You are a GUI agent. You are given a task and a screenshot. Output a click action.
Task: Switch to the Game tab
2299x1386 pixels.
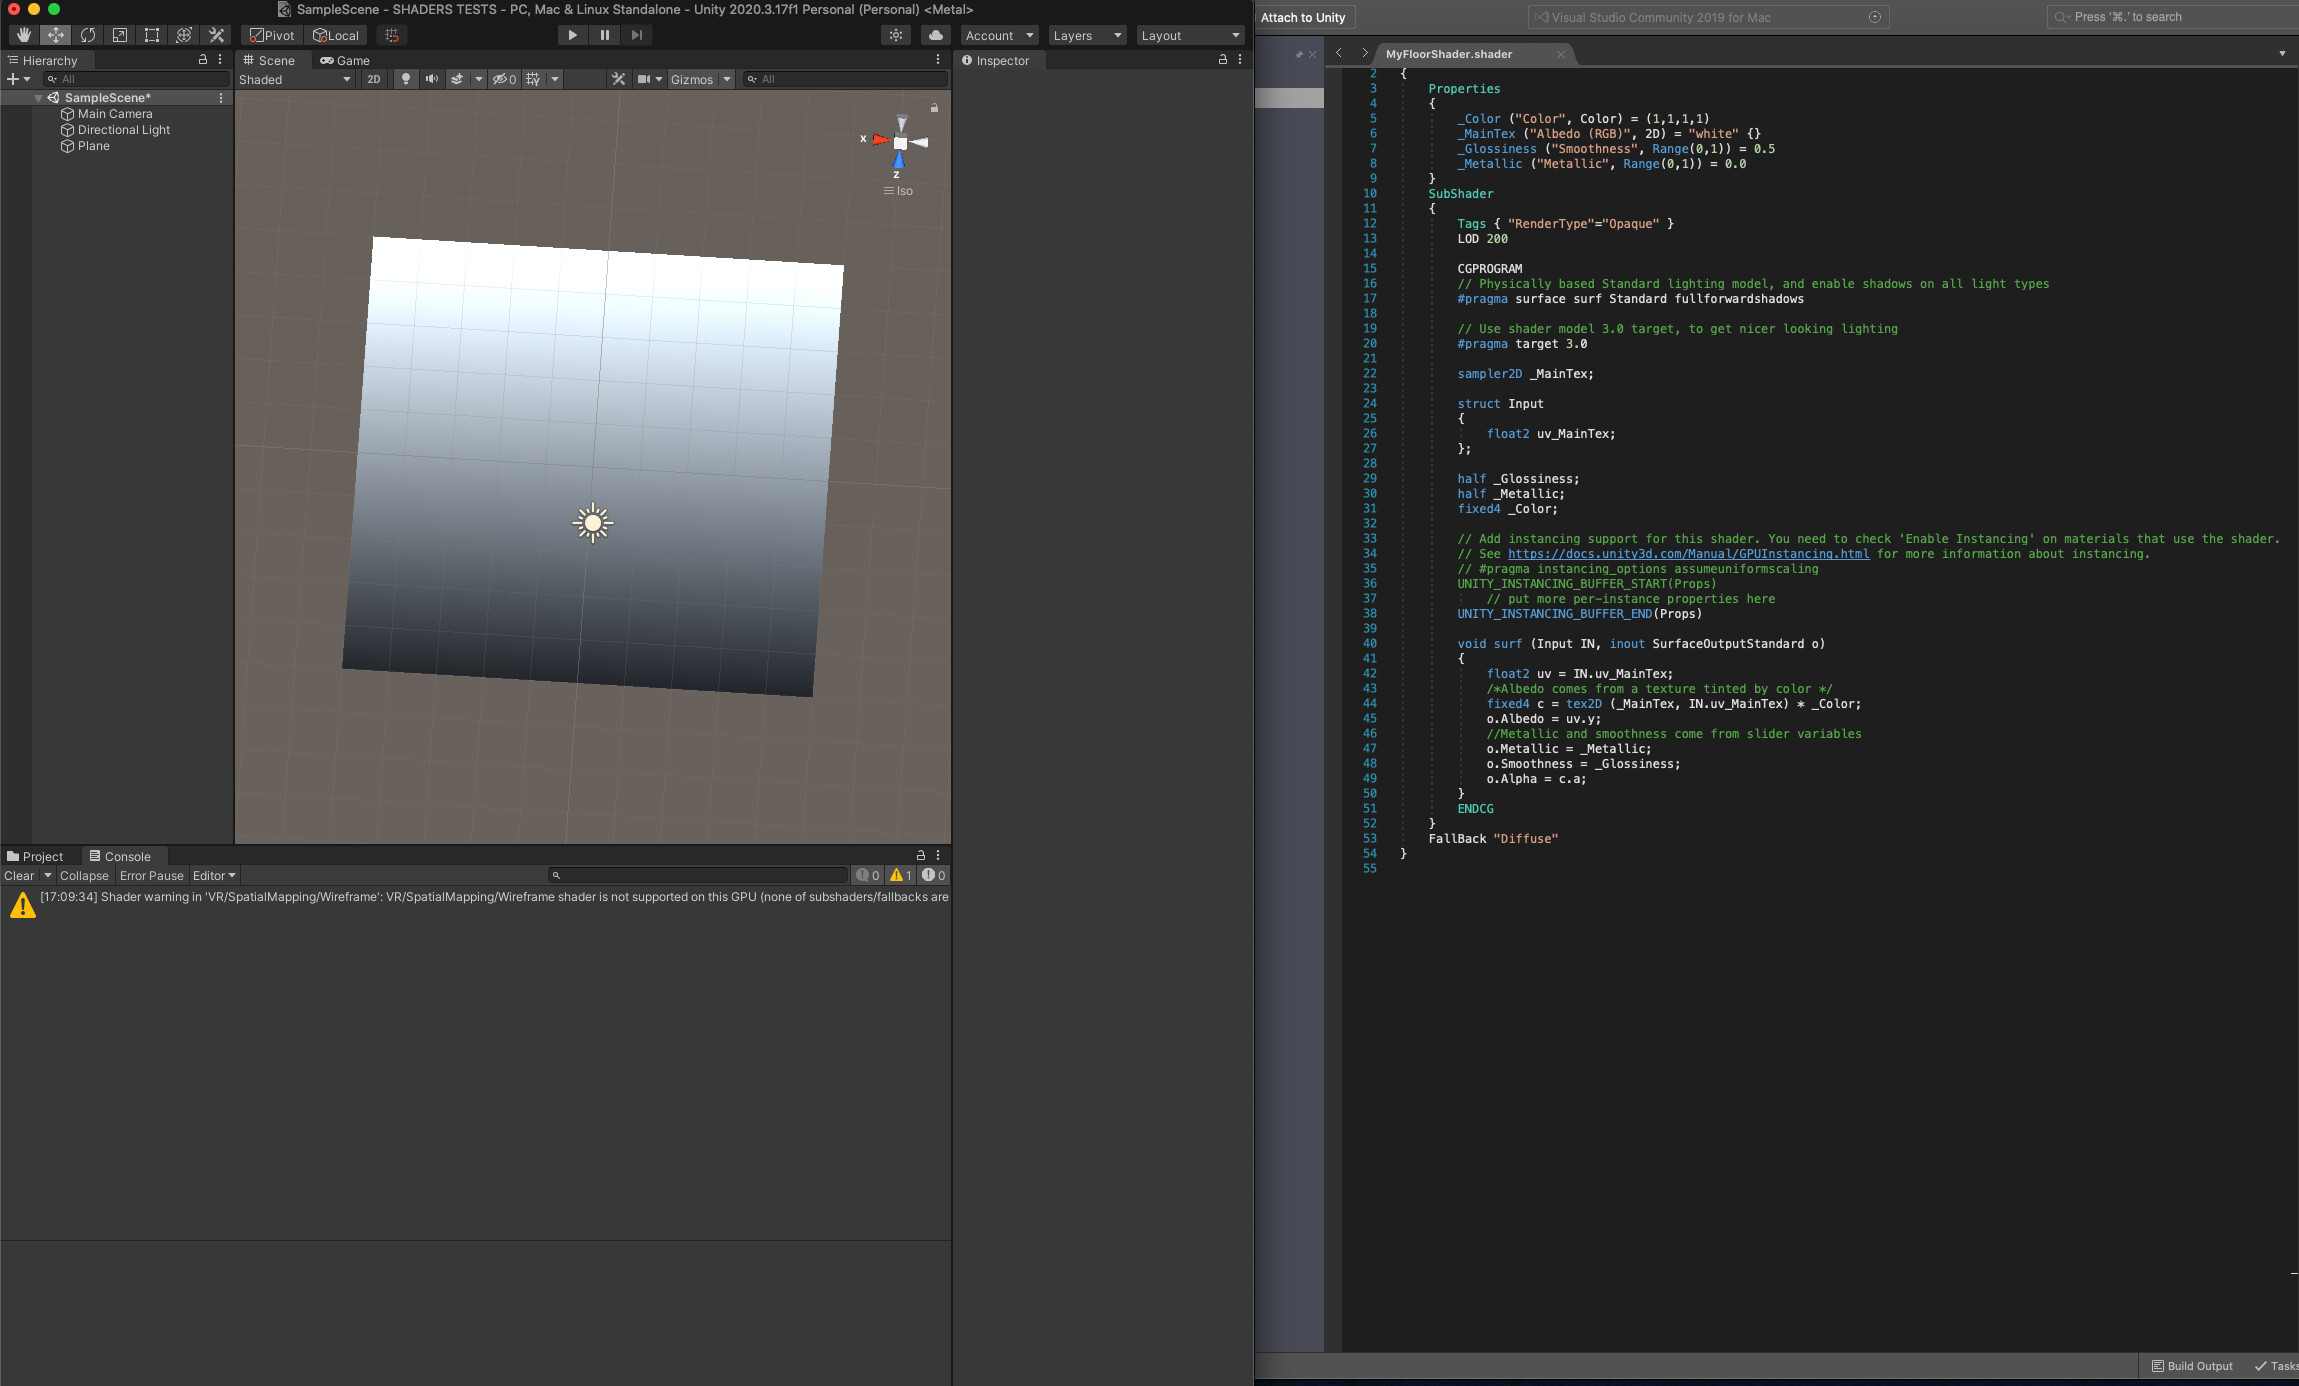(x=345, y=60)
